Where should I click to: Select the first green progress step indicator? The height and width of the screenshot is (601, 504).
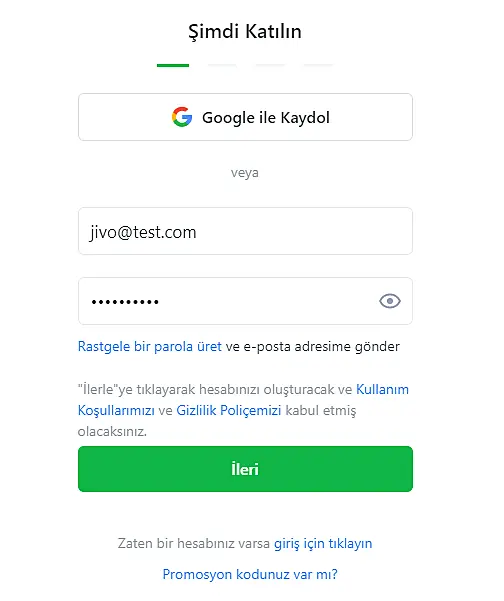(173, 66)
